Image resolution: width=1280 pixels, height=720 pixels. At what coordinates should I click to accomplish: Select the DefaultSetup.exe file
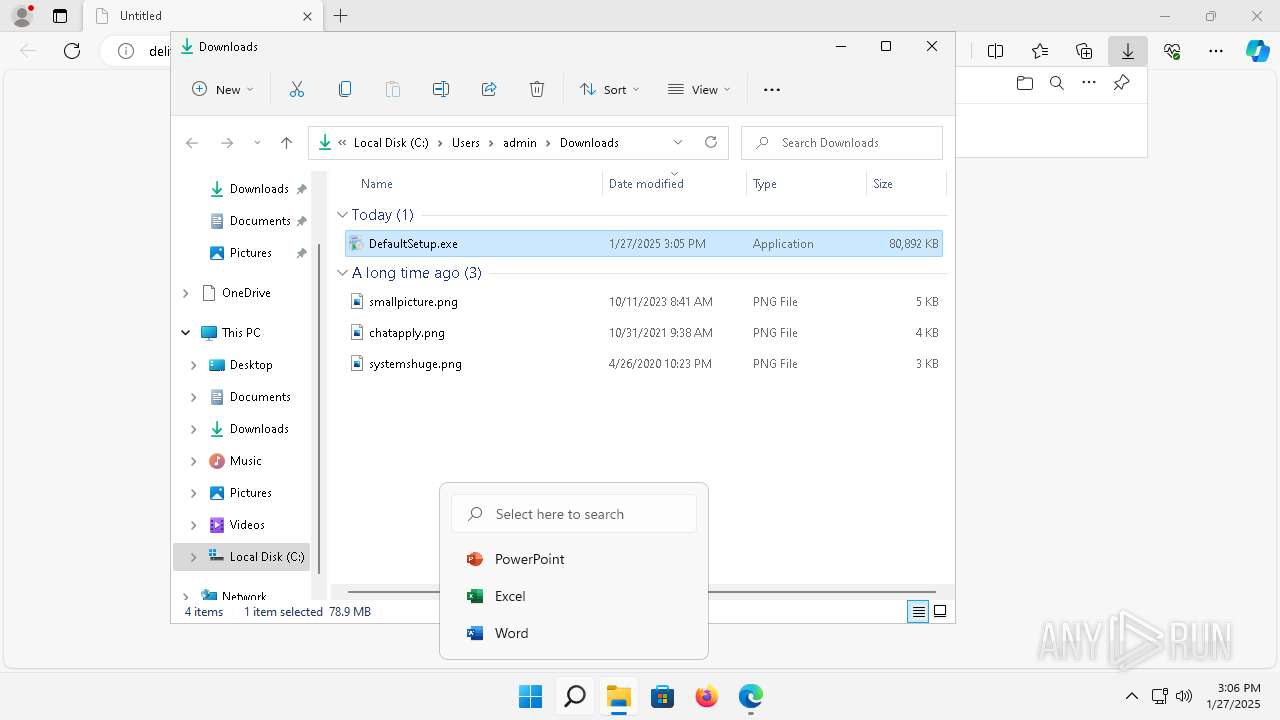[643, 244]
